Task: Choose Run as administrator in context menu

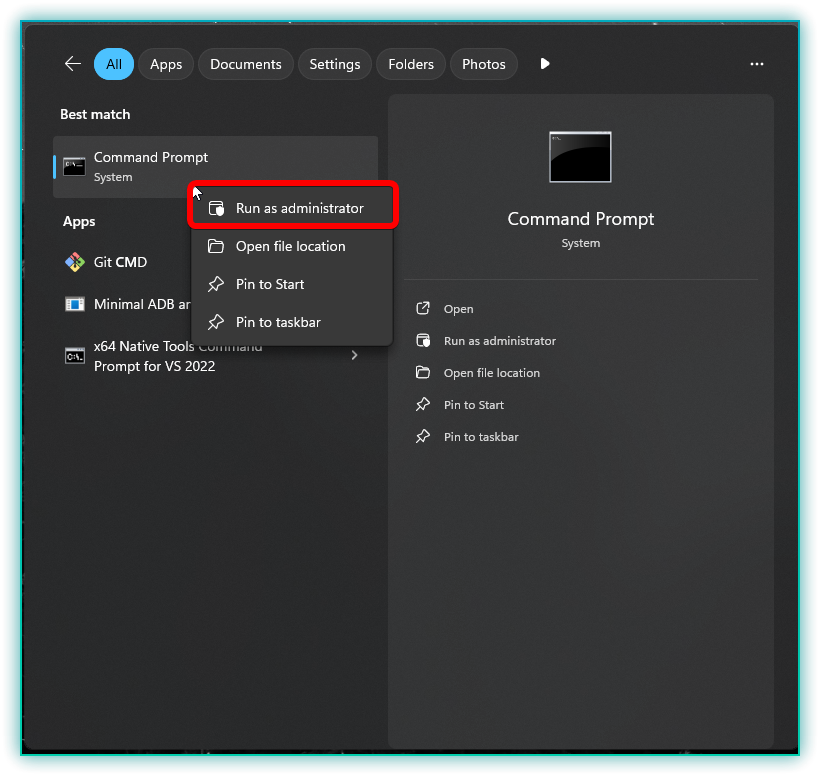Action: 292,208
